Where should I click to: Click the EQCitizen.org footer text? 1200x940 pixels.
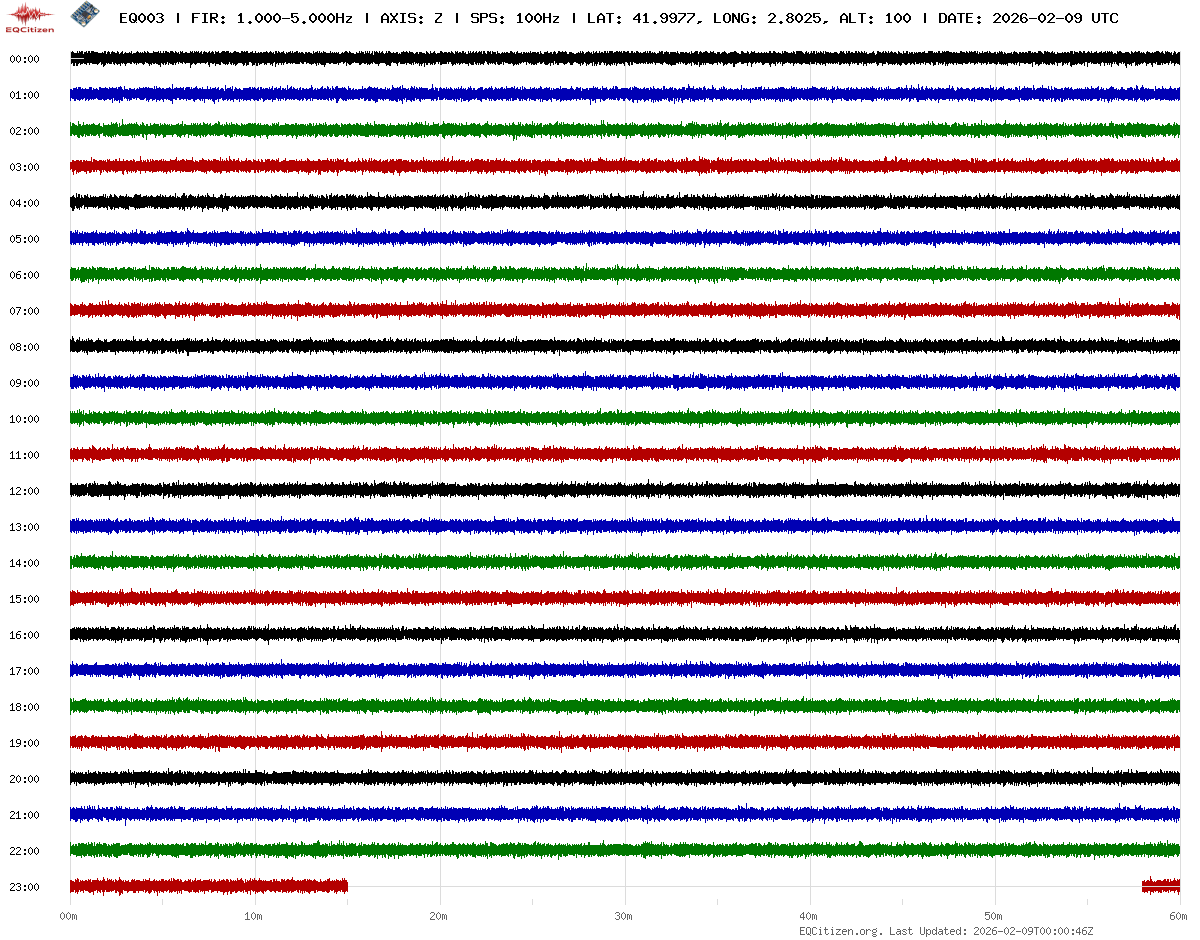[841, 931]
